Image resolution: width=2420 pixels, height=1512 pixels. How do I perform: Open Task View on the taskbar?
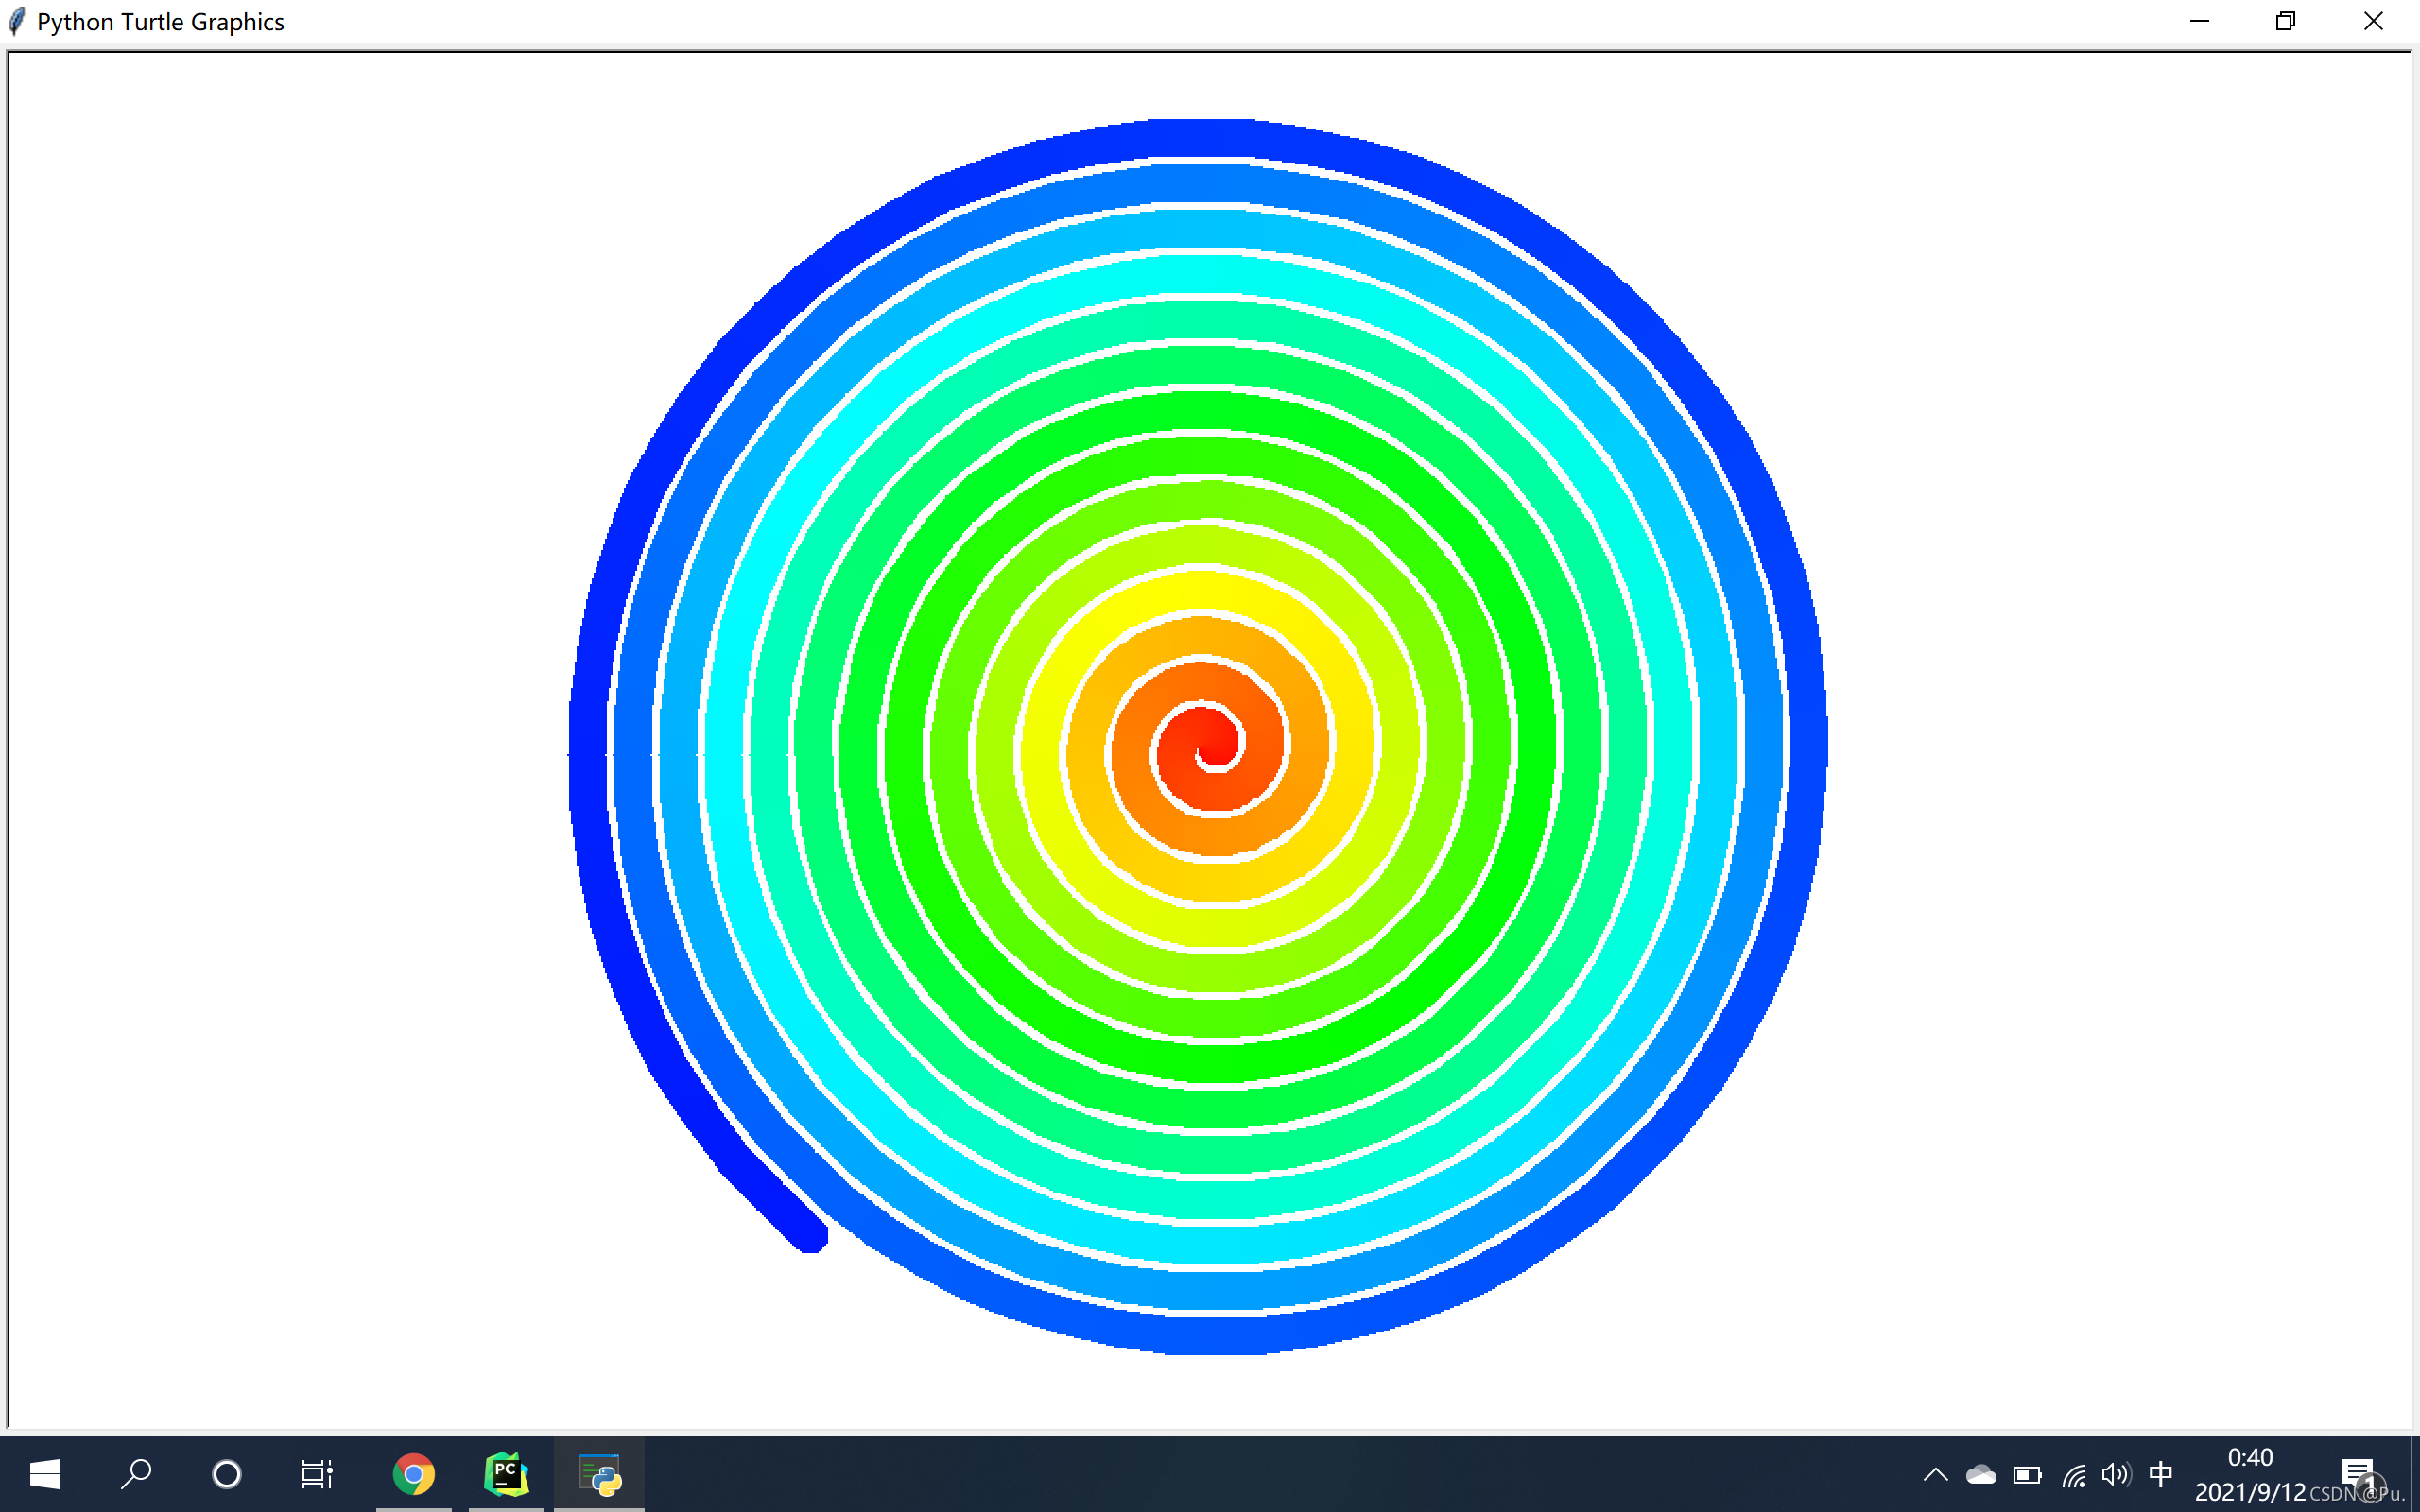point(317,1474)
